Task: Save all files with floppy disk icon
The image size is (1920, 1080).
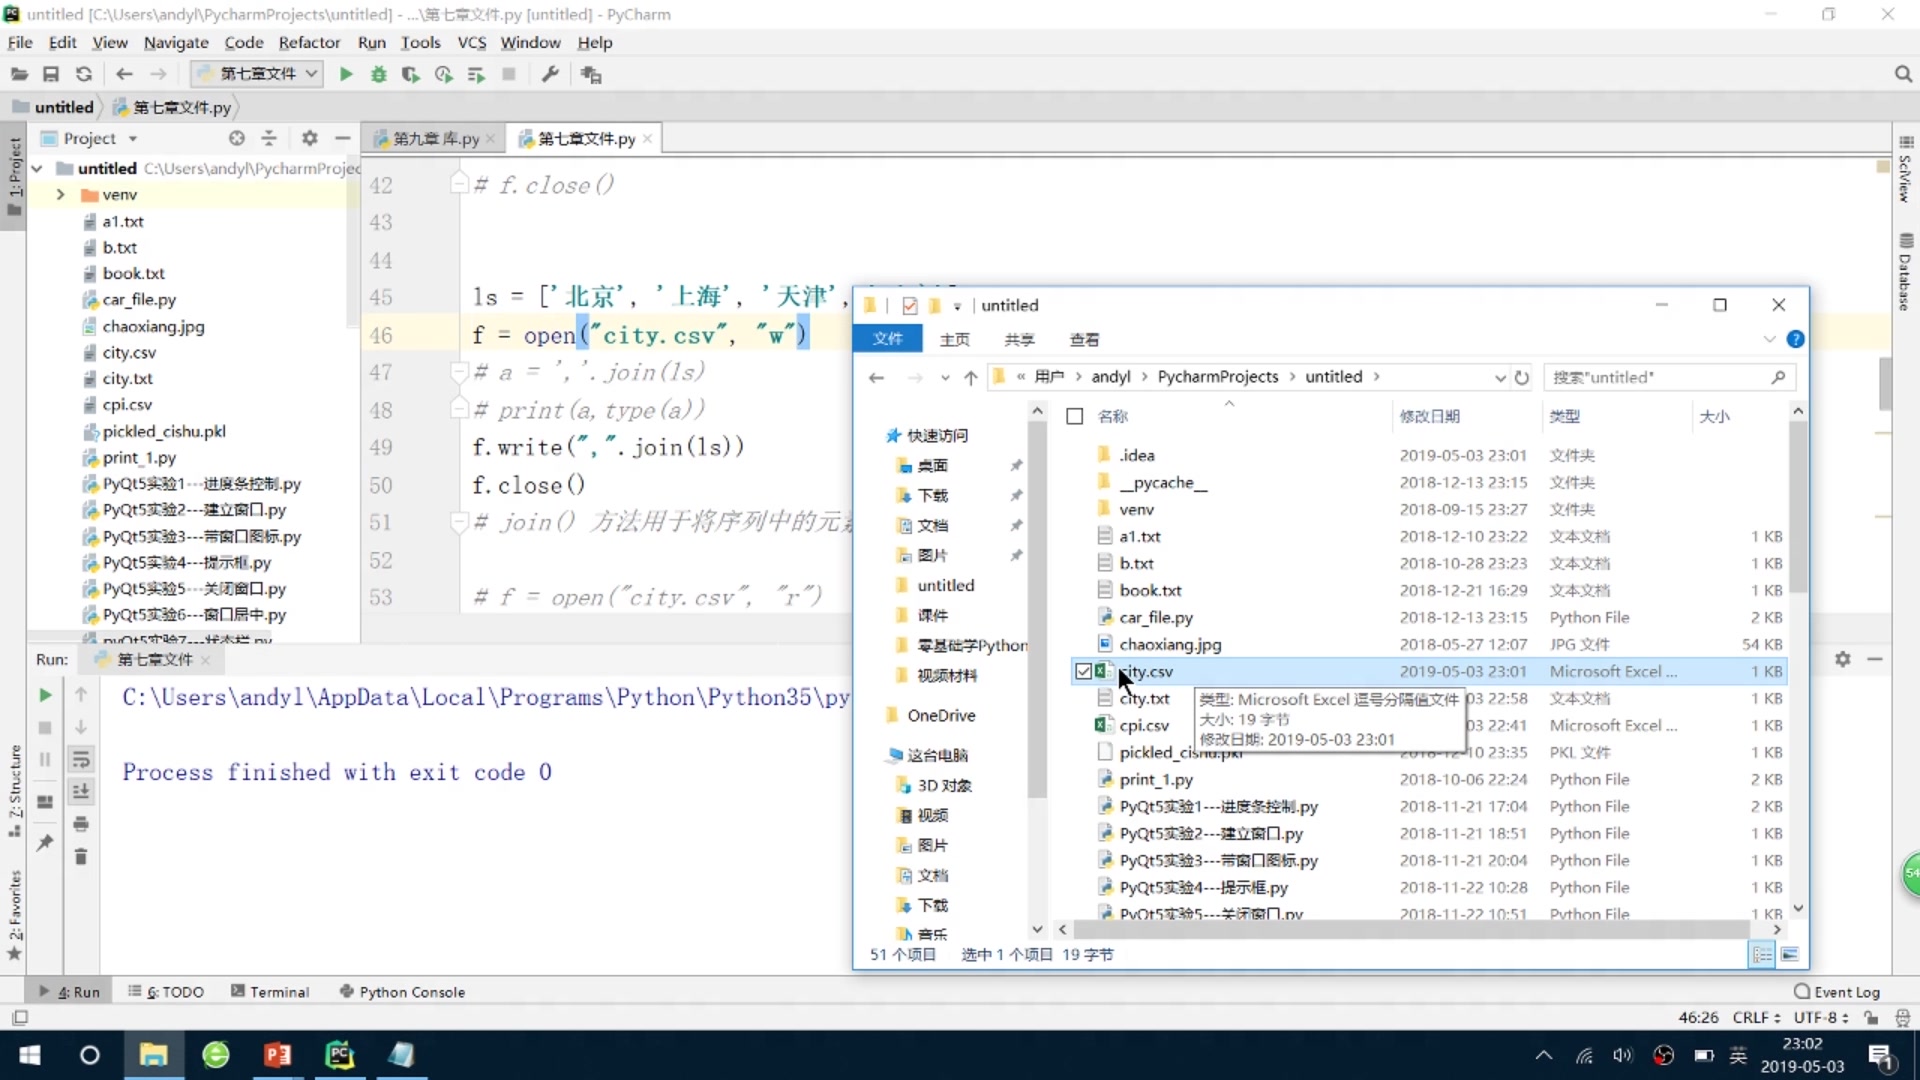Action: tap(51, 74)
